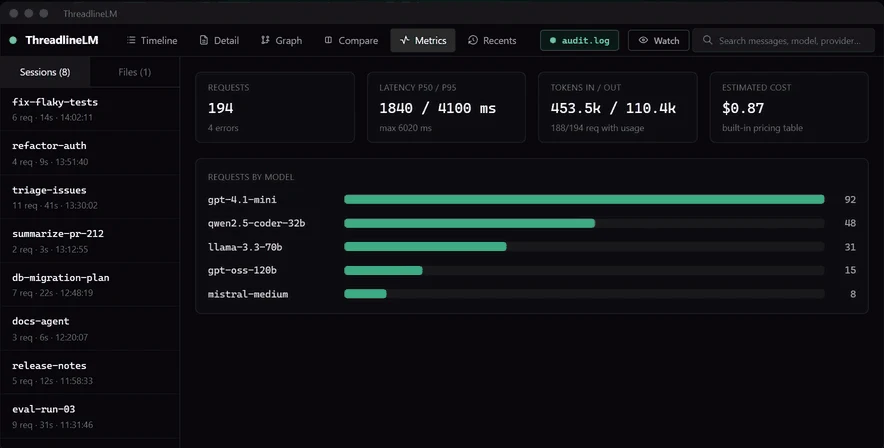Click the mistral-medium model label
The height and width of the screenshot is (448, 884).
[x=248, y=294]
